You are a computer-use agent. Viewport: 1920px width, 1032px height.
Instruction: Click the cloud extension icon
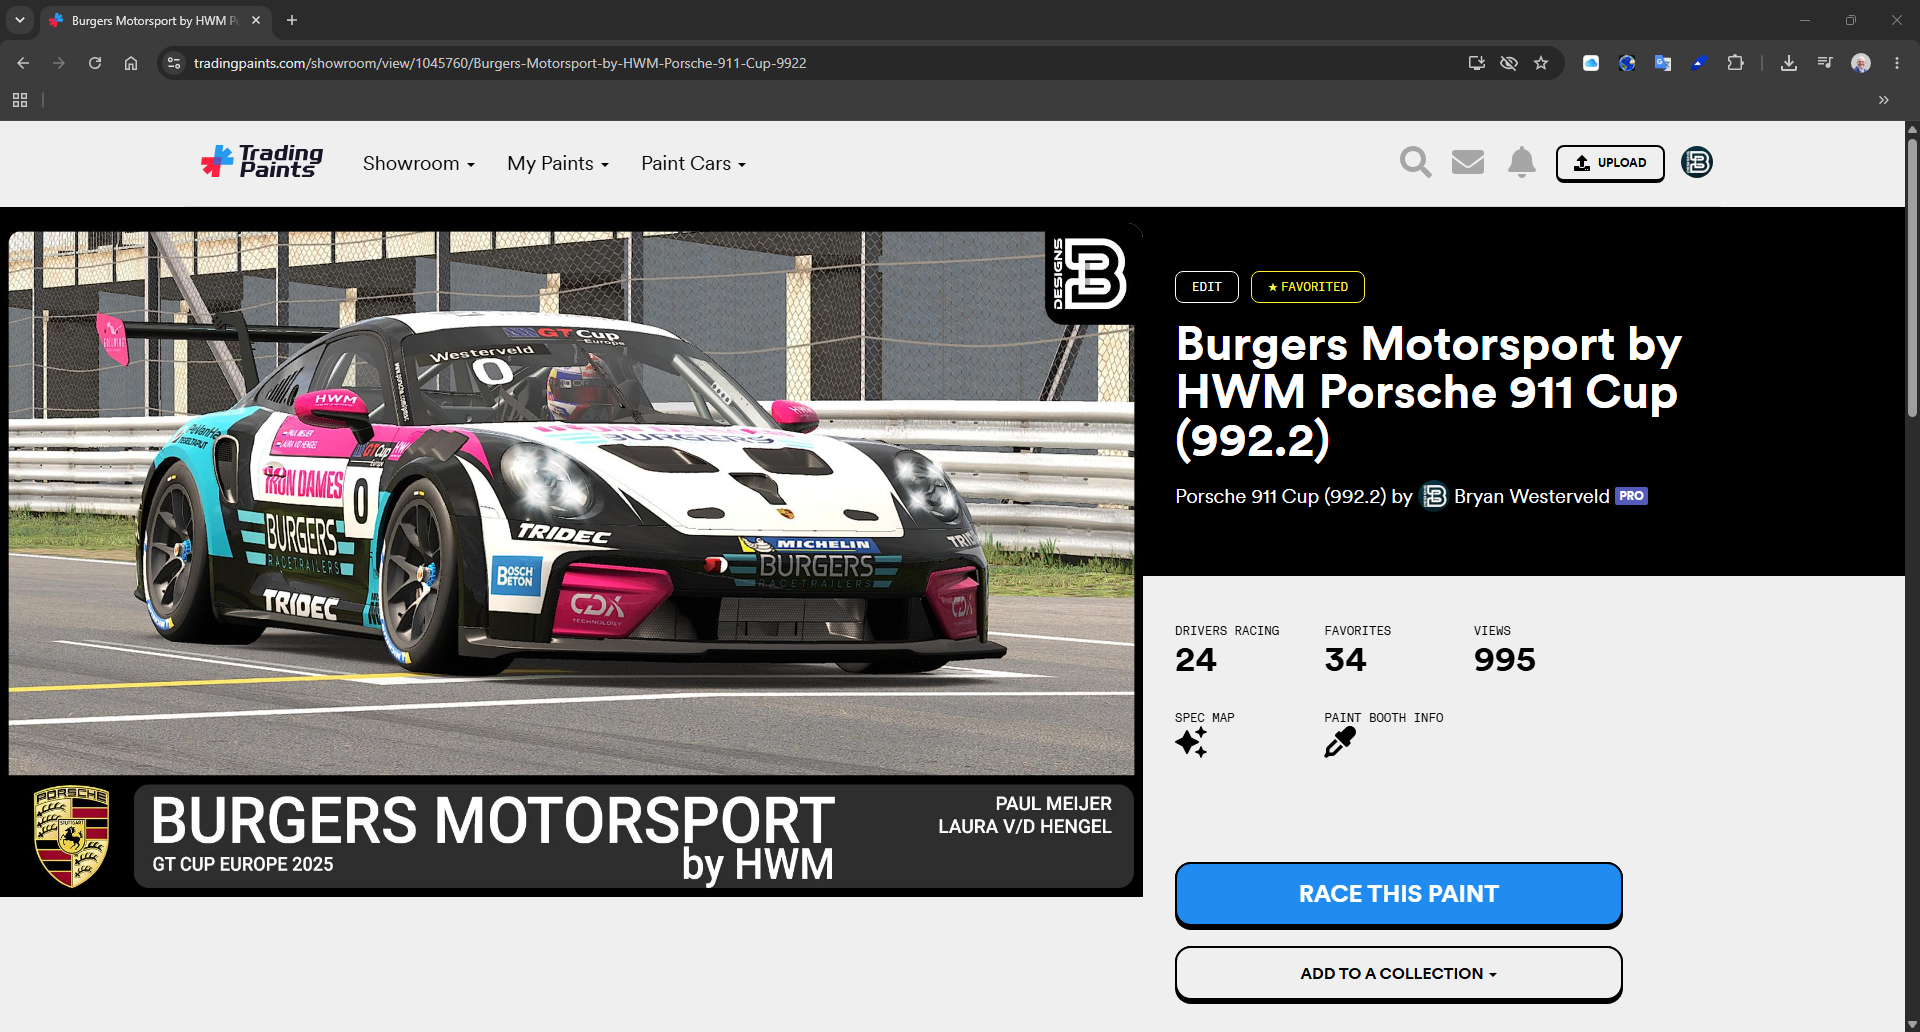click(x=1591, y=63)
